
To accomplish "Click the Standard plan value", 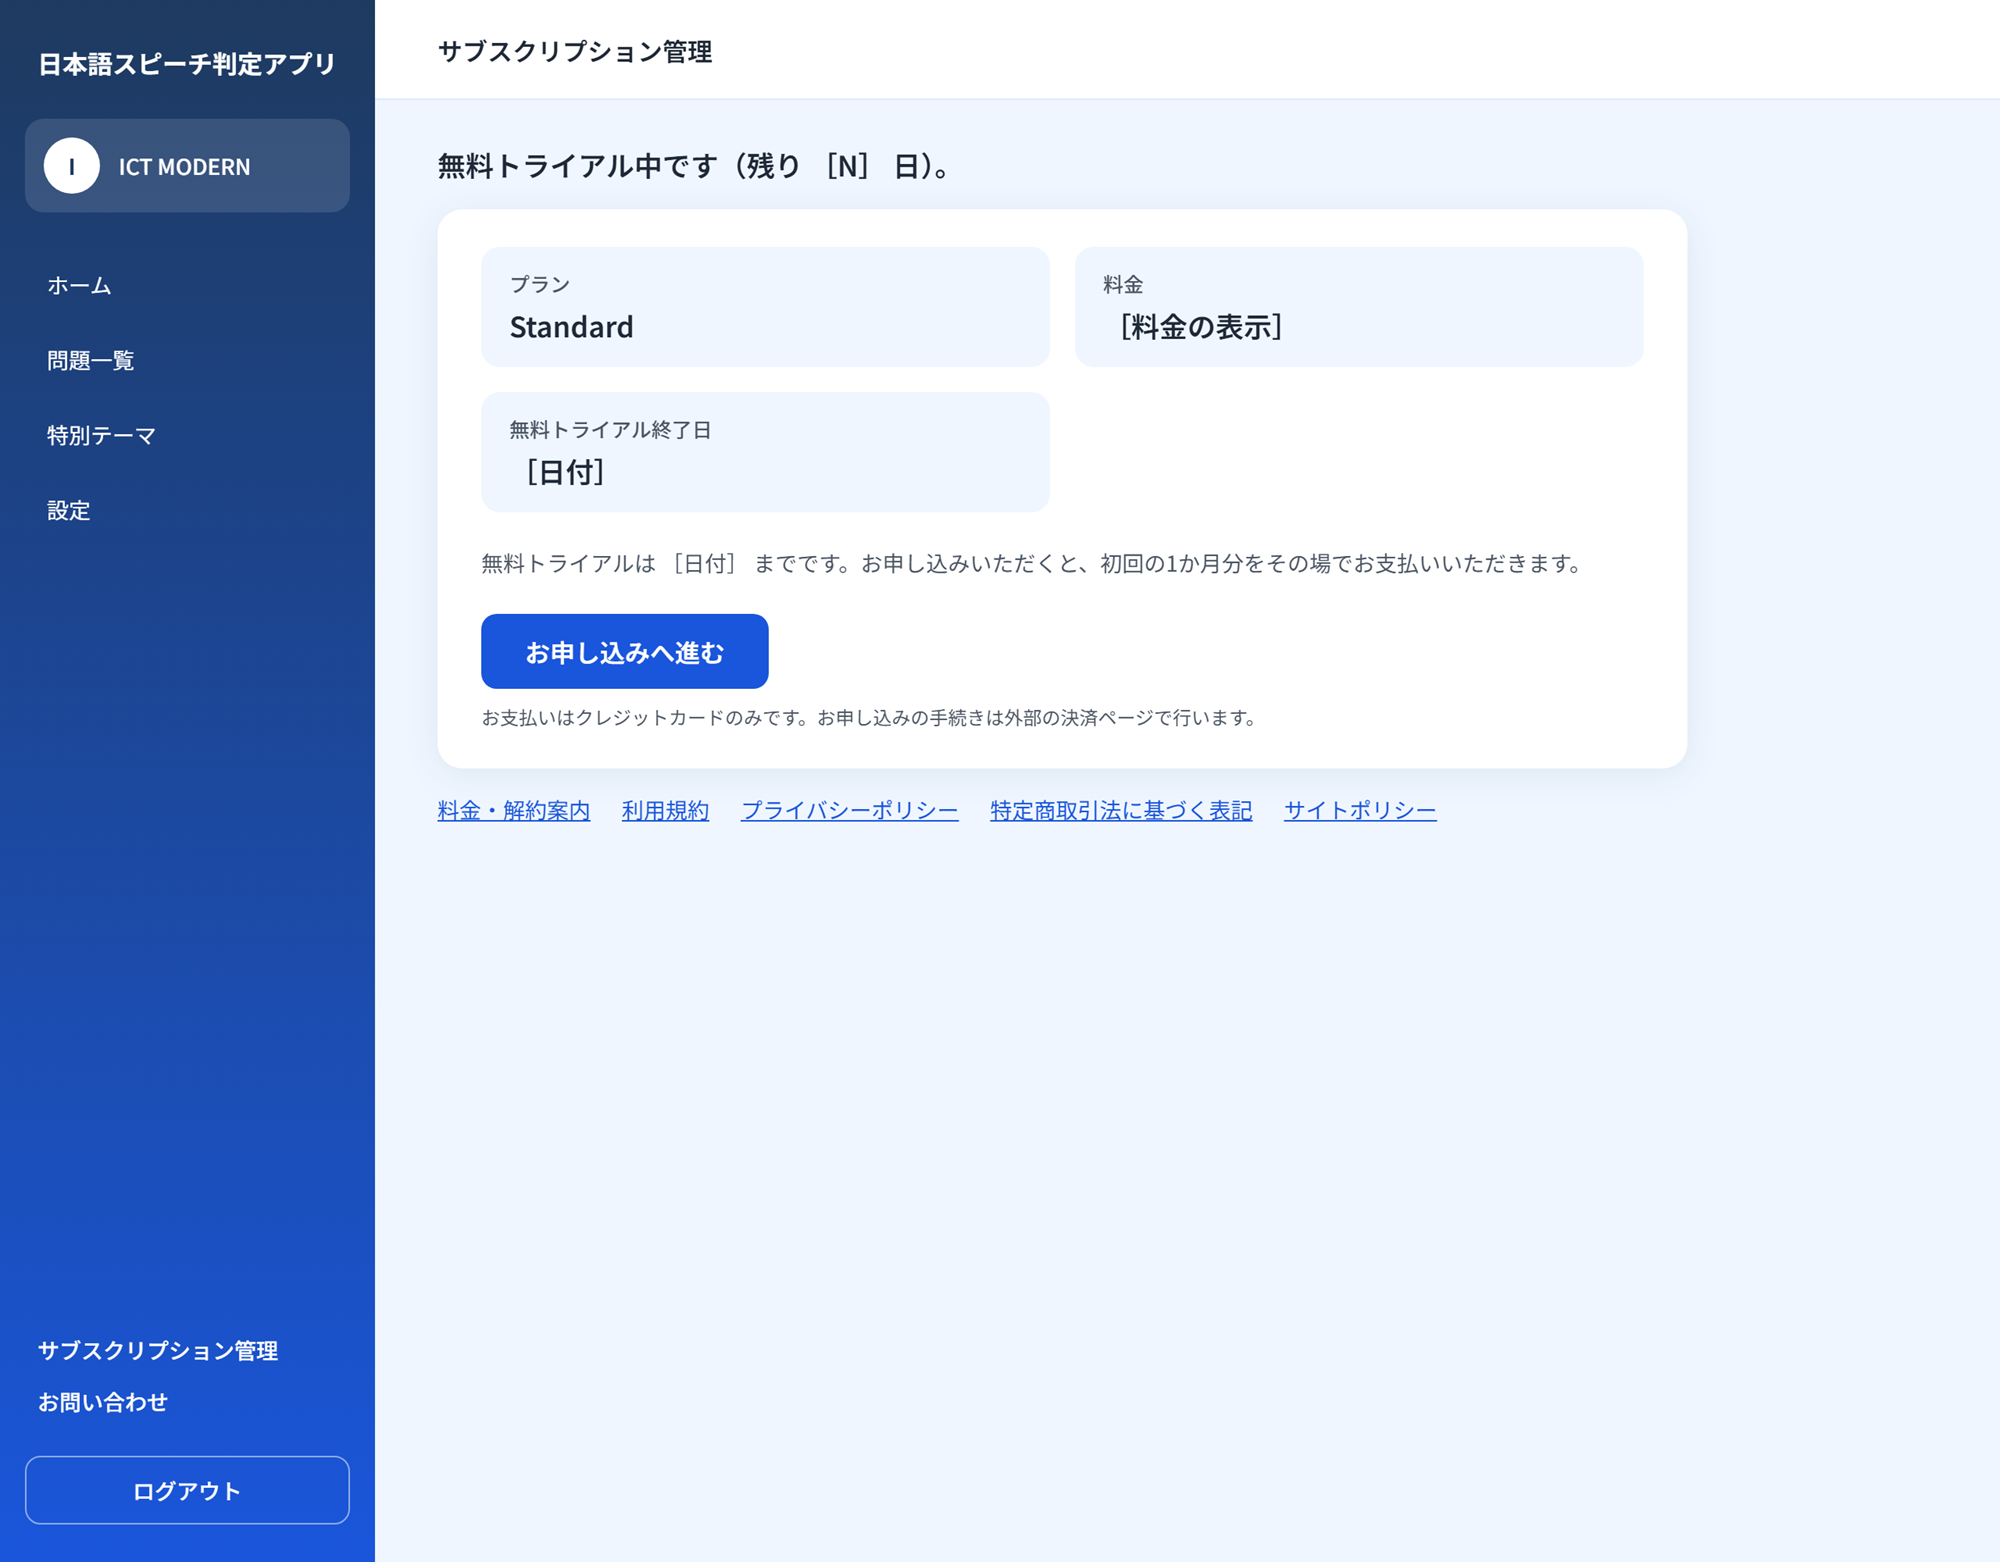I will [571, 327].
